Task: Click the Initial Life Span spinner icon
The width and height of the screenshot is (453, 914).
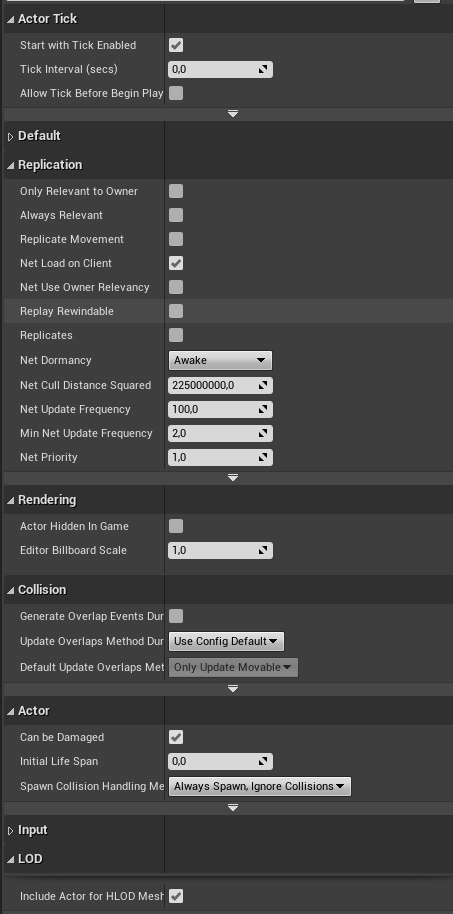Action: pyautogui.click(x=264, y=761)
